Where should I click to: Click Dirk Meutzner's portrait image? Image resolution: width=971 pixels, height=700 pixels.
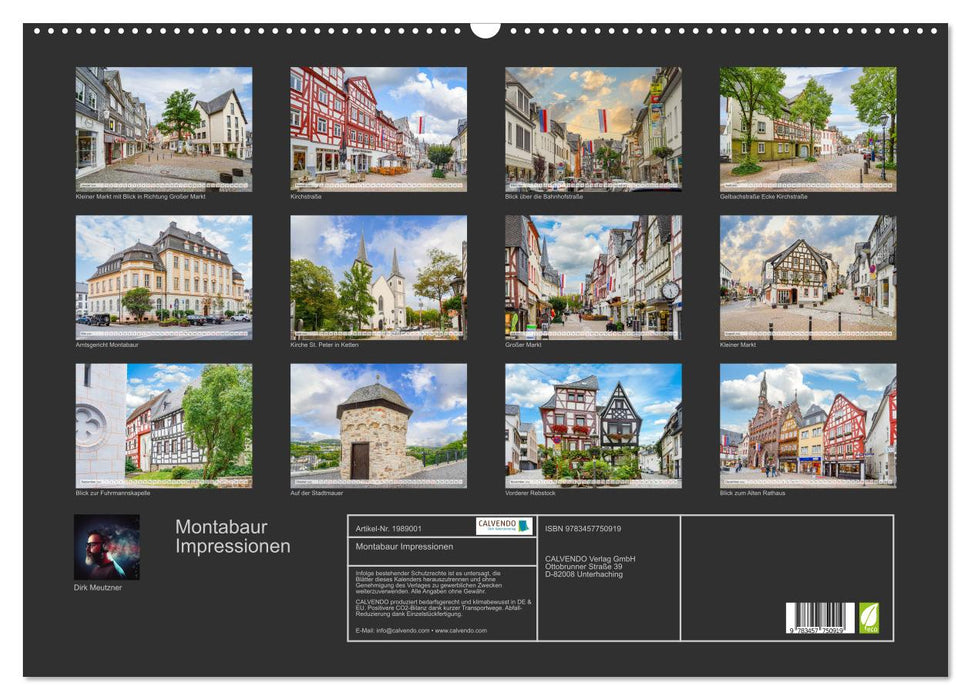point(107,547)
